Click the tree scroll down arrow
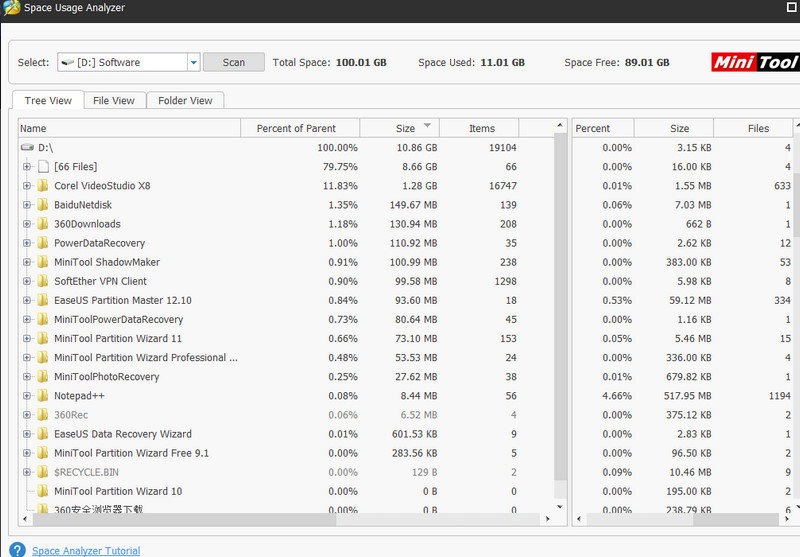 coord(560,507)
